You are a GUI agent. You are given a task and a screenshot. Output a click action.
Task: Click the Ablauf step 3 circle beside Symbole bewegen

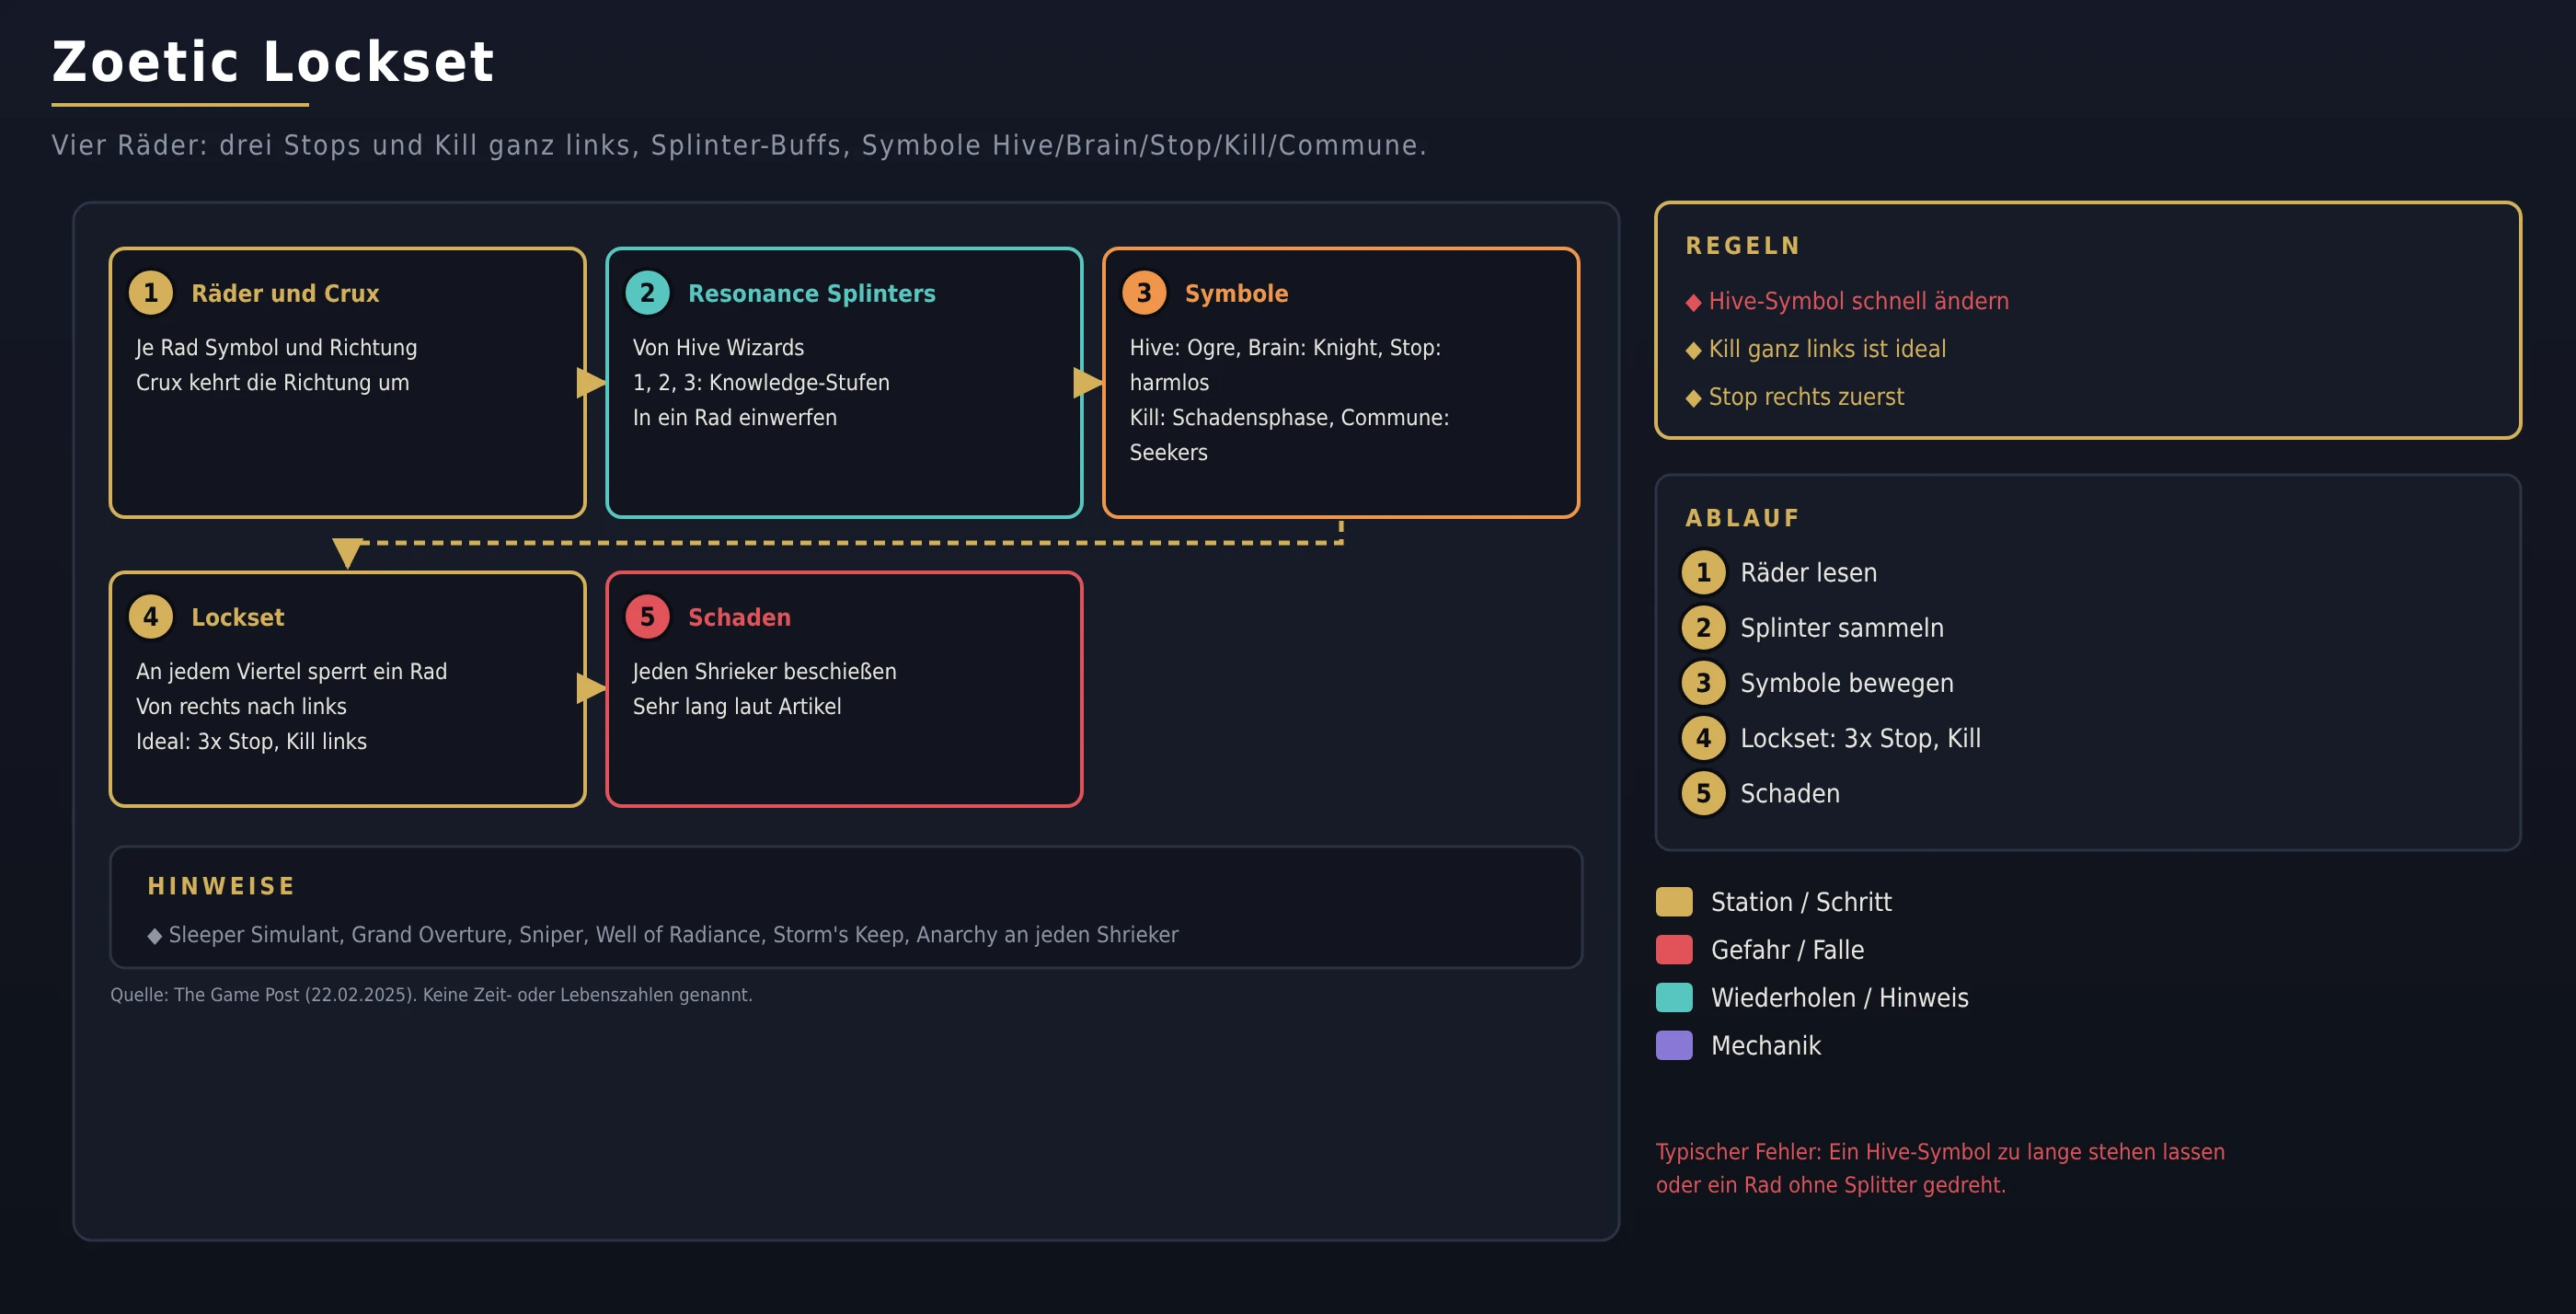[1703, 683]
